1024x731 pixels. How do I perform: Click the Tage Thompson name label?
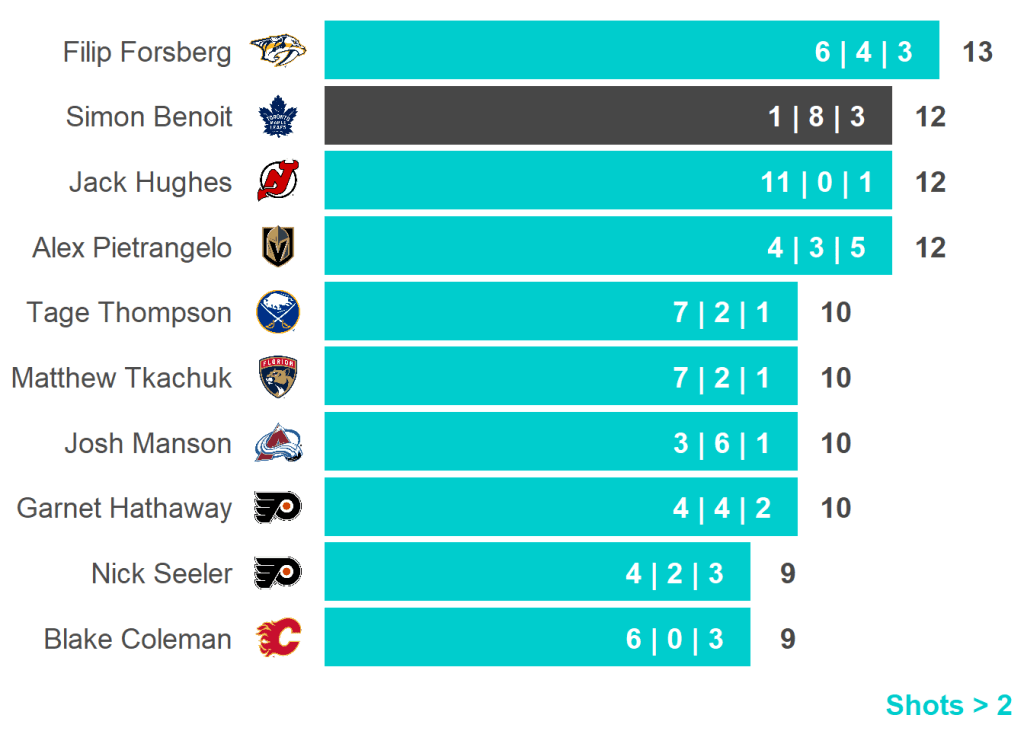click(129, 313)
